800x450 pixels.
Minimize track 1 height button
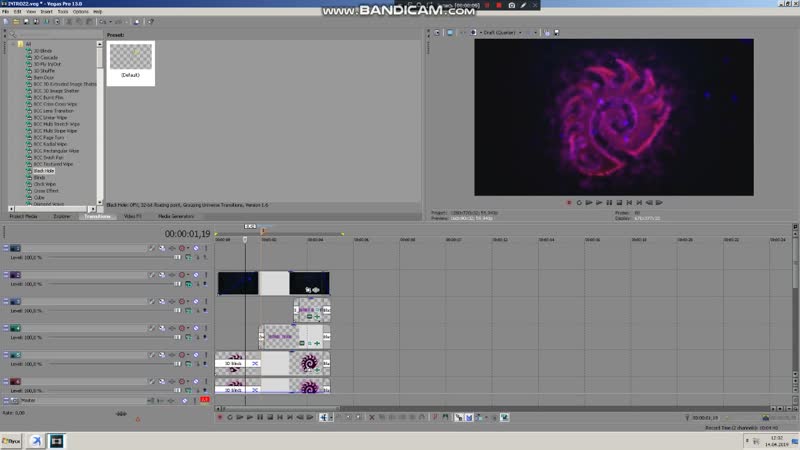click(x=6, y=248)
